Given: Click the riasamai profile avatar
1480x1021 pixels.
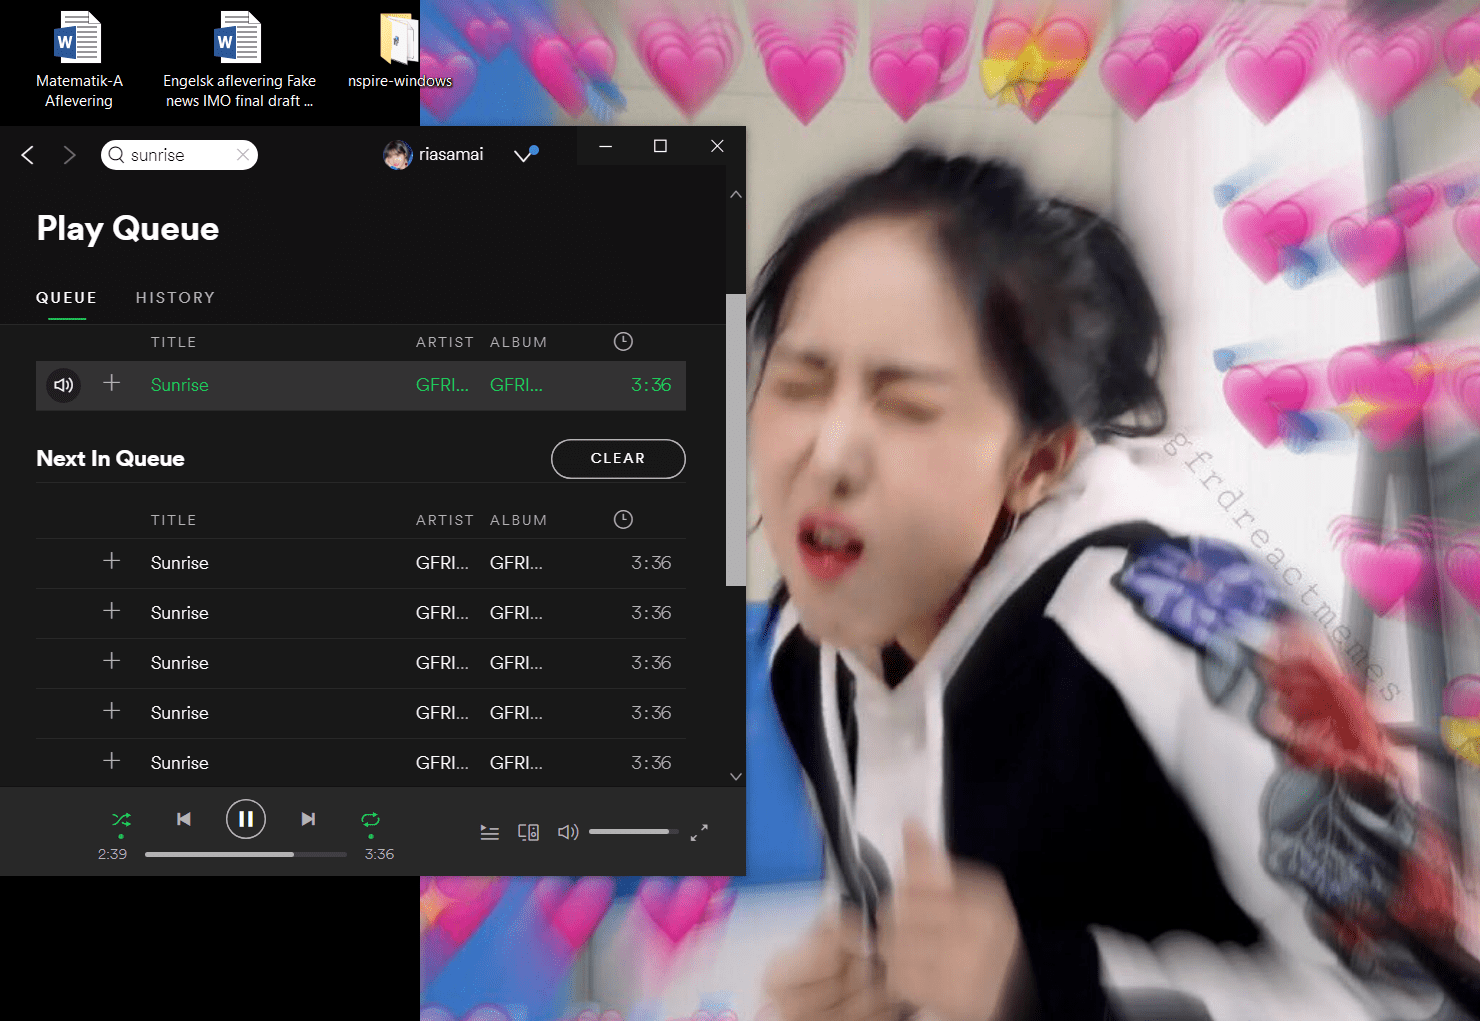Looking at the screenshot, I should [398, 155].
